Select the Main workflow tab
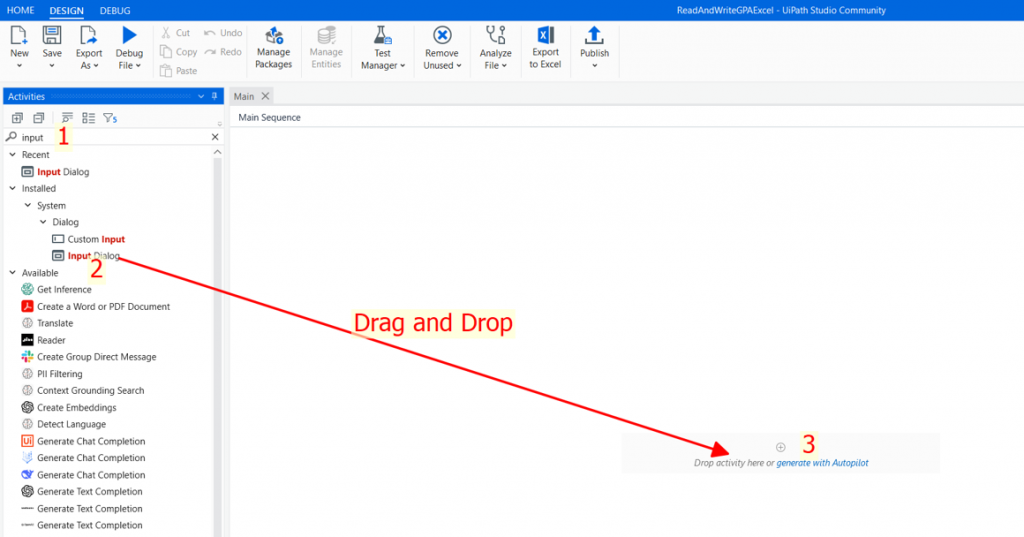The width and height of the screenshot is (1024, 537). tap(244, 97)
